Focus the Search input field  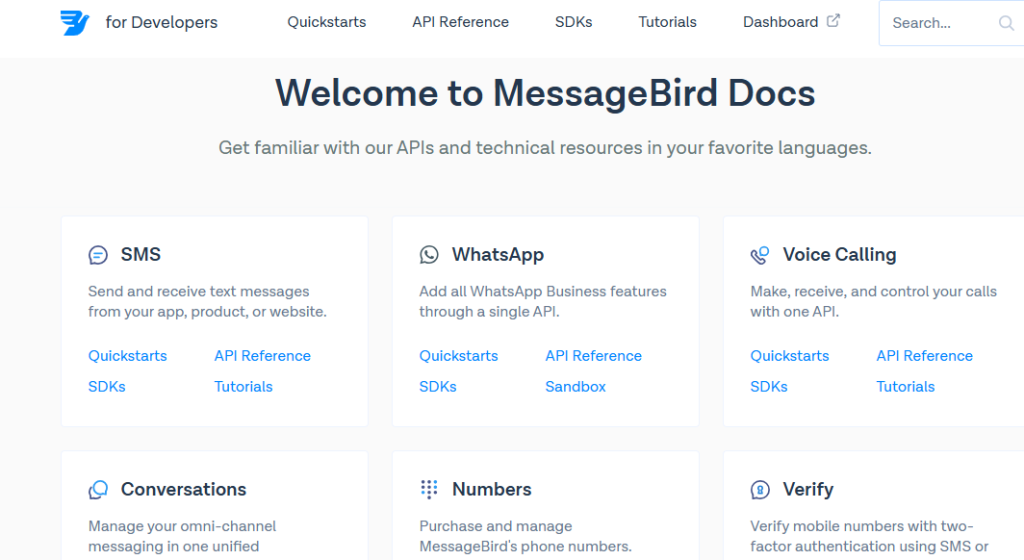(952, 23)
